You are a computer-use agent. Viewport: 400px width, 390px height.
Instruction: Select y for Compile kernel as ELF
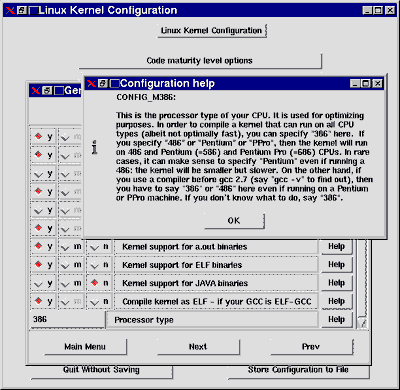click(x=43, y=301)
